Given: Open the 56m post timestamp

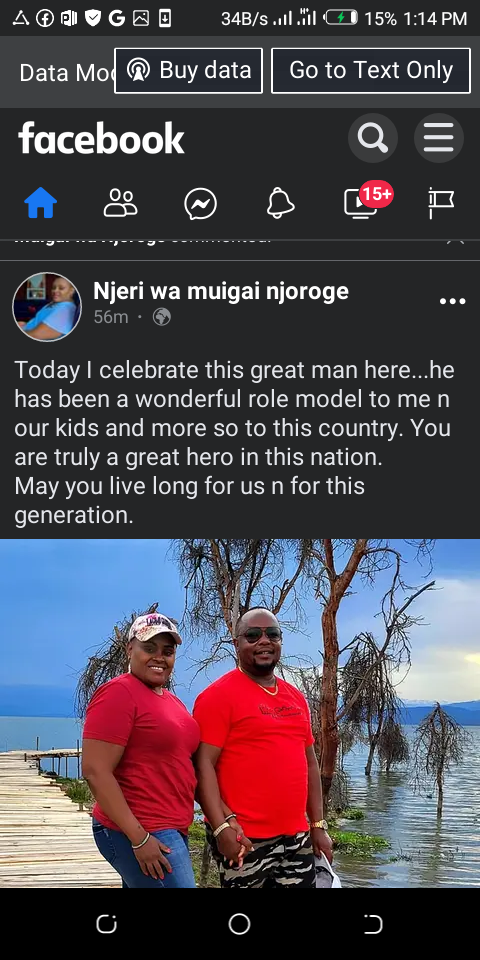Looking at the screenshot, I should [111, 317].
